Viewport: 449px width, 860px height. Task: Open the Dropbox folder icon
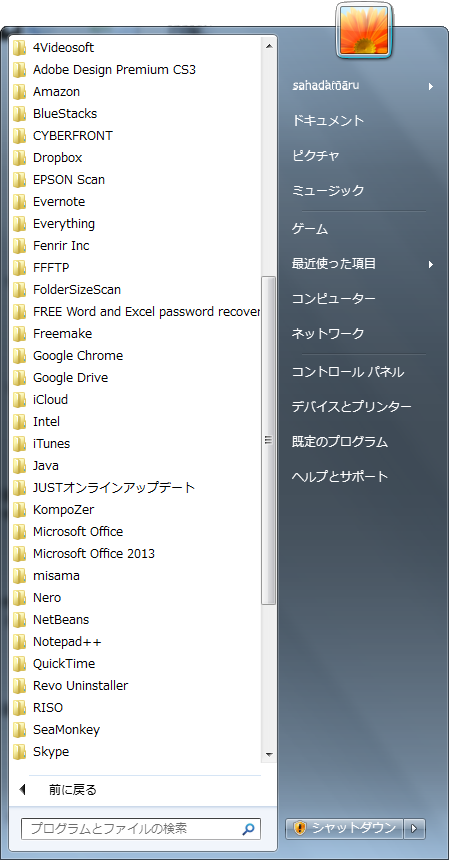click(x=19, y=158)
